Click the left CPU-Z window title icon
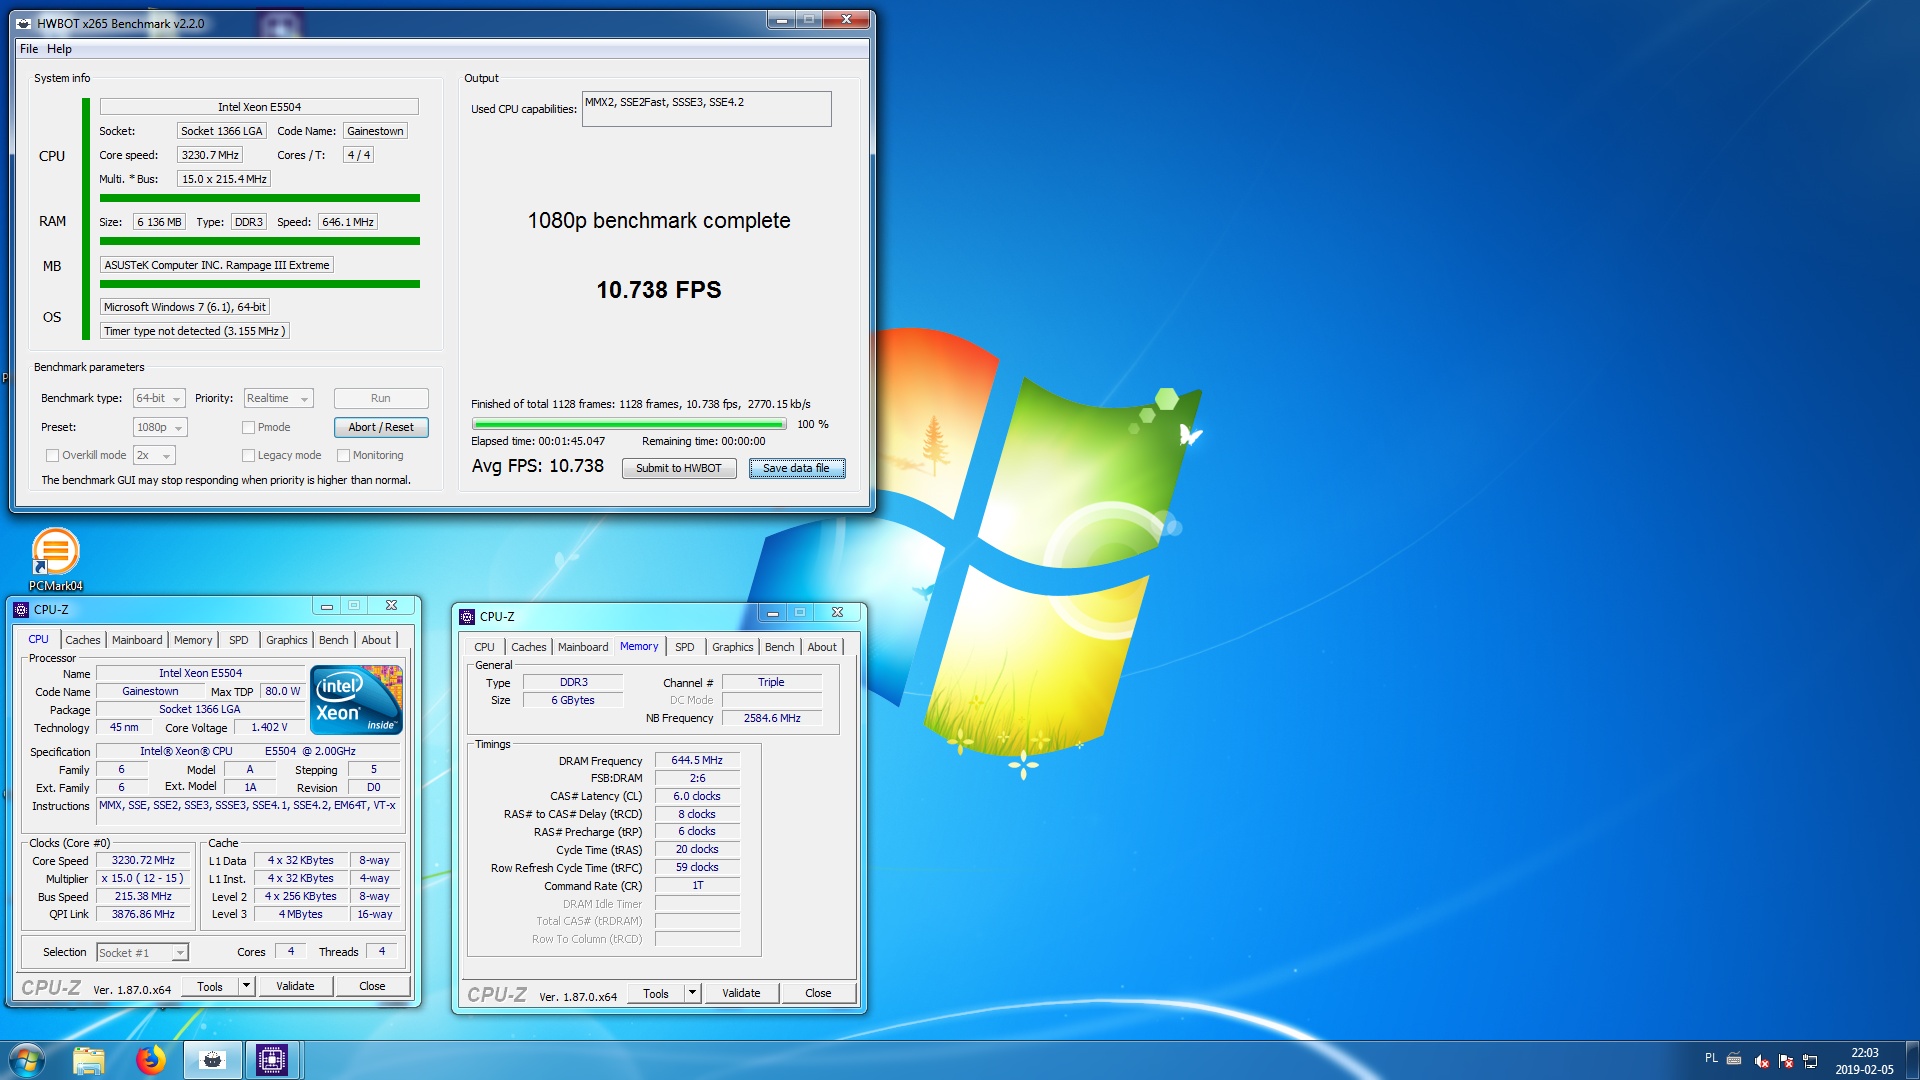 point(21,609)
